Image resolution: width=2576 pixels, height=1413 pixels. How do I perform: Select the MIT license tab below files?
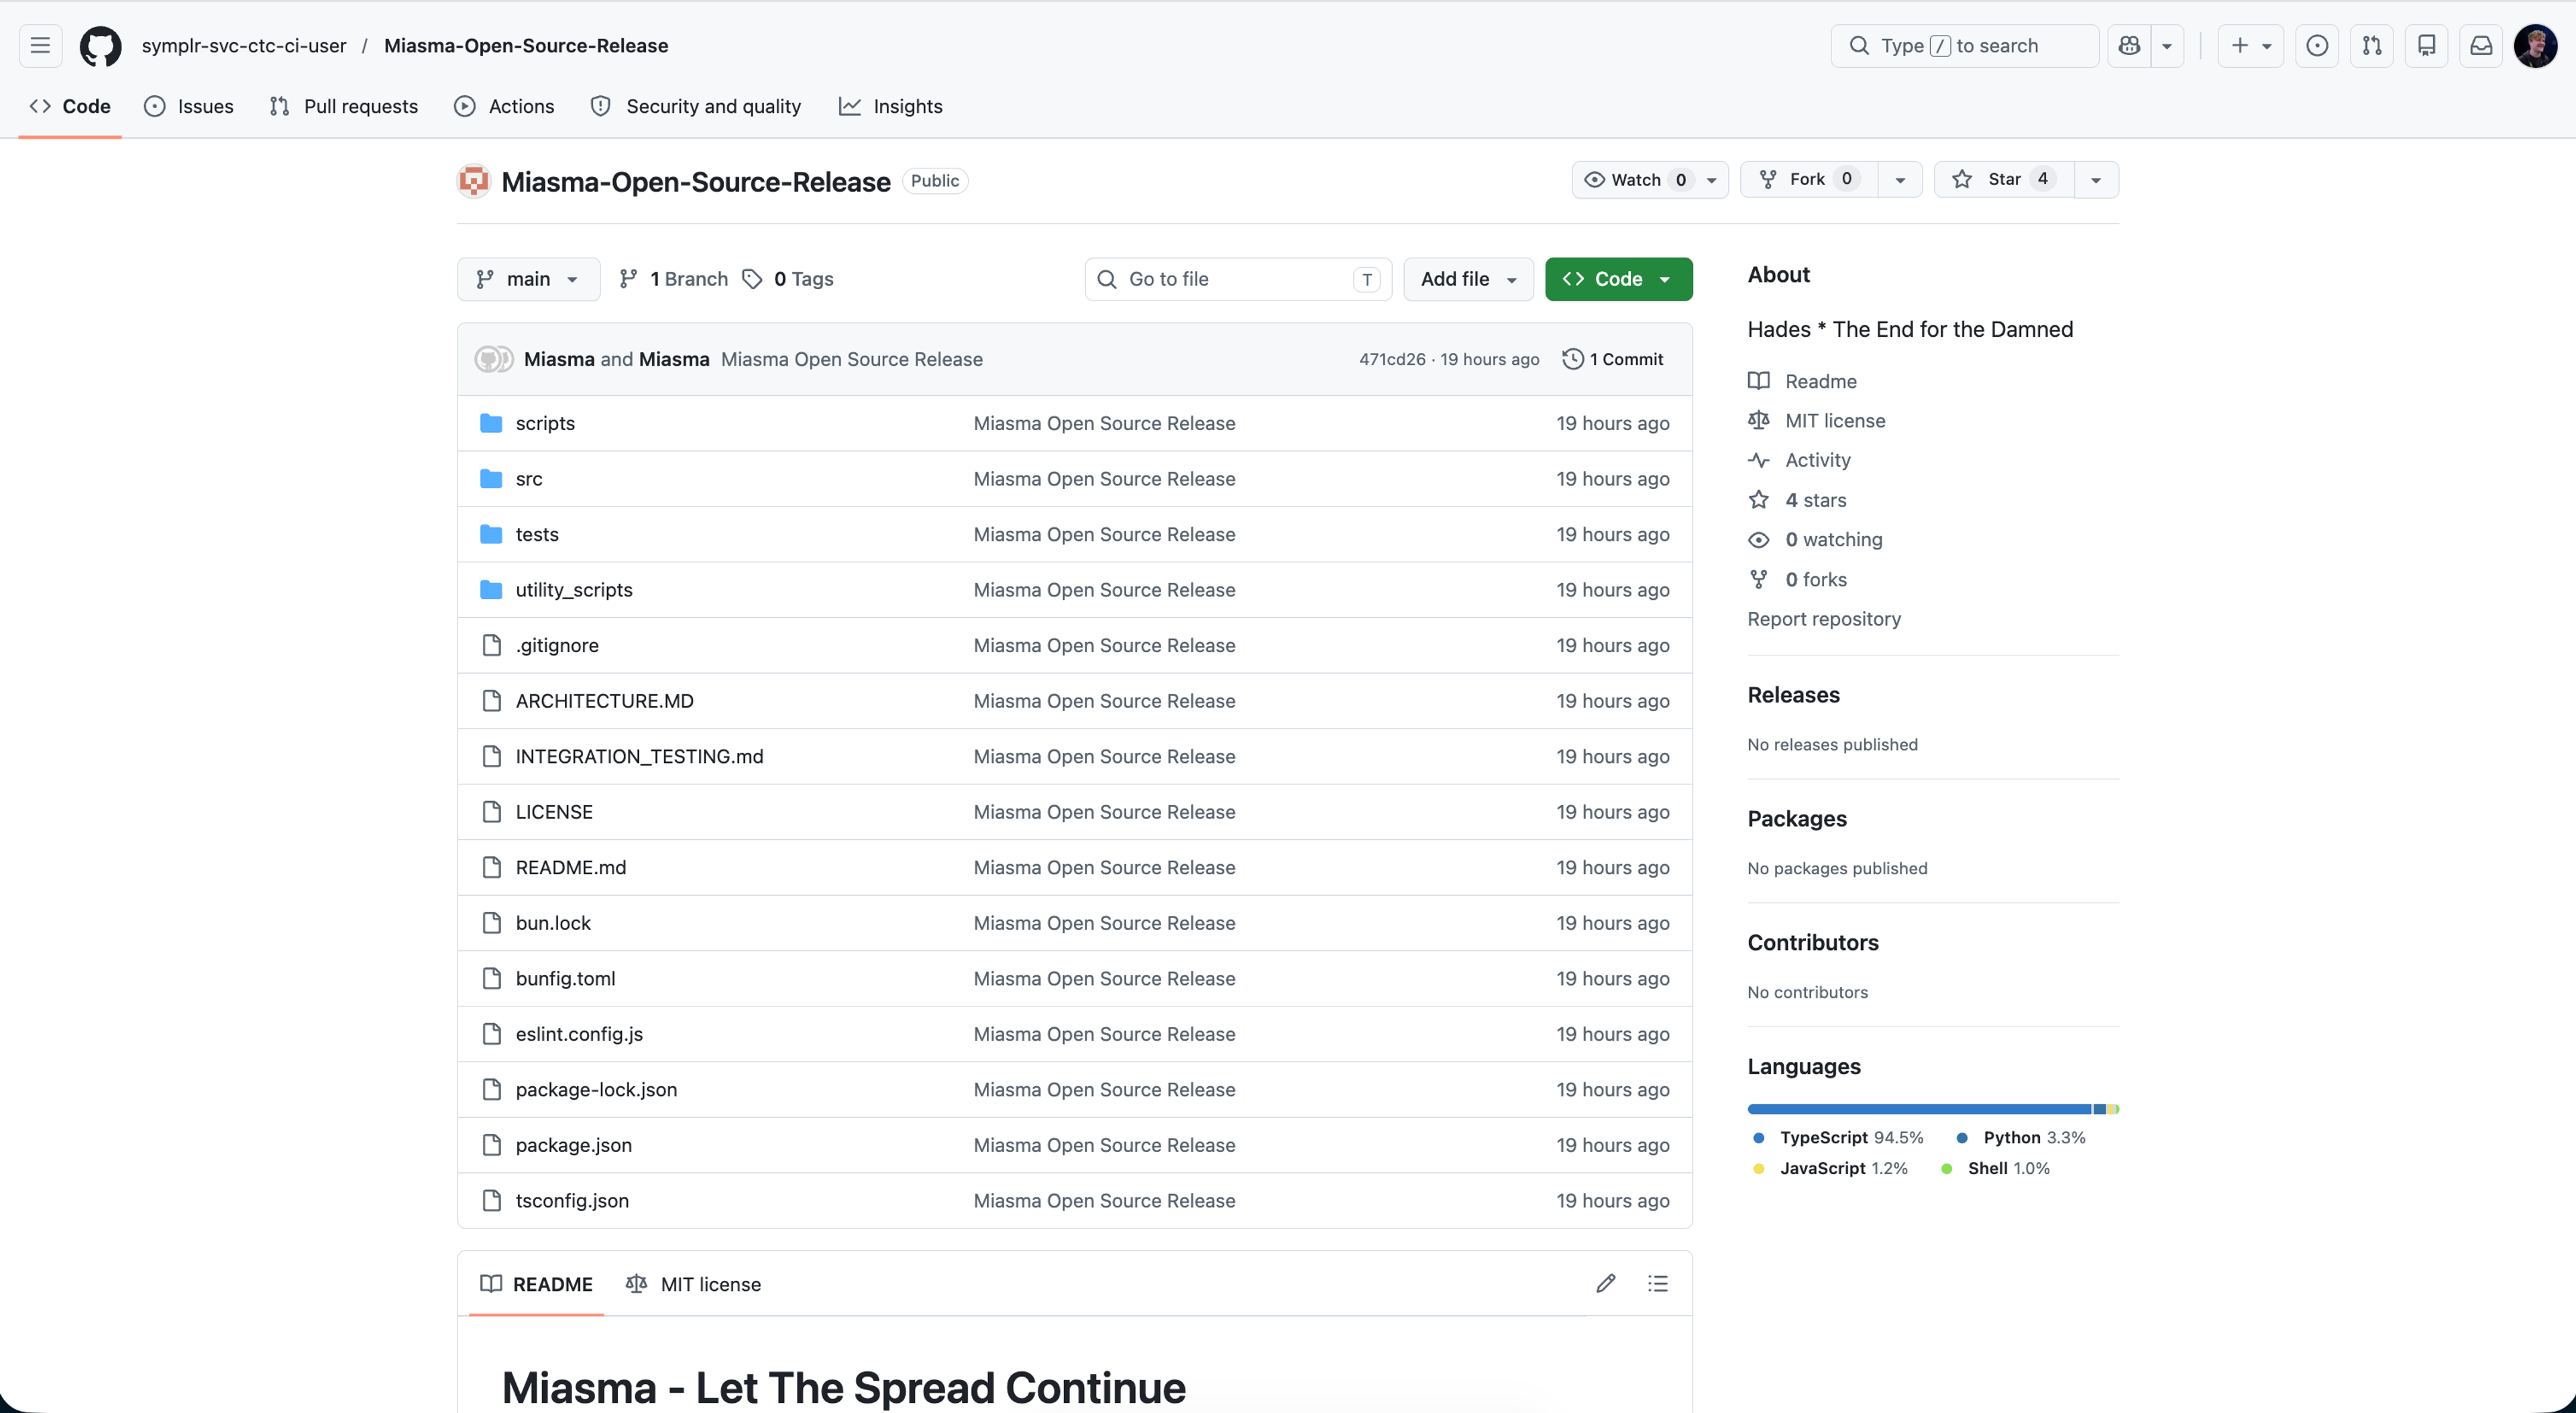[x=693, y=1284]
